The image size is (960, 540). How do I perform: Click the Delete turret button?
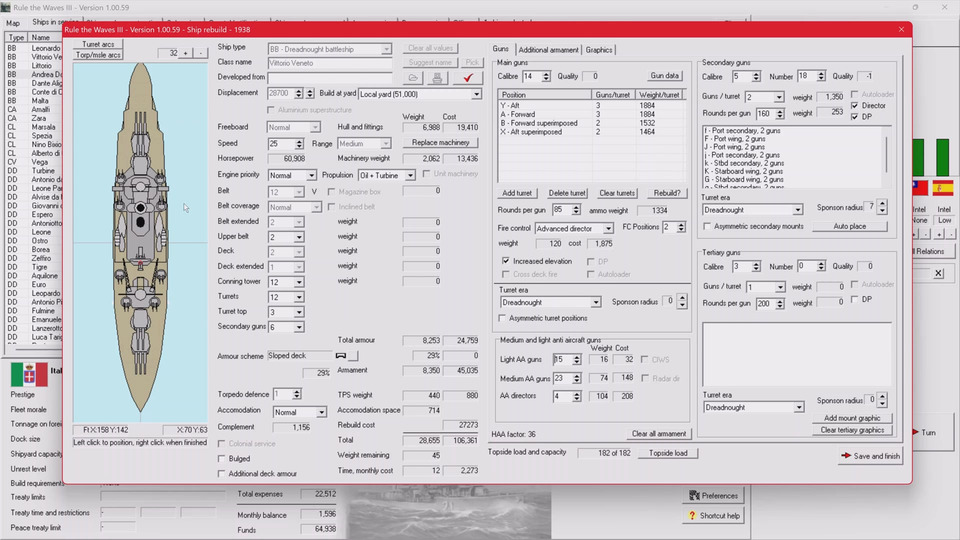(x=567, y=193)
